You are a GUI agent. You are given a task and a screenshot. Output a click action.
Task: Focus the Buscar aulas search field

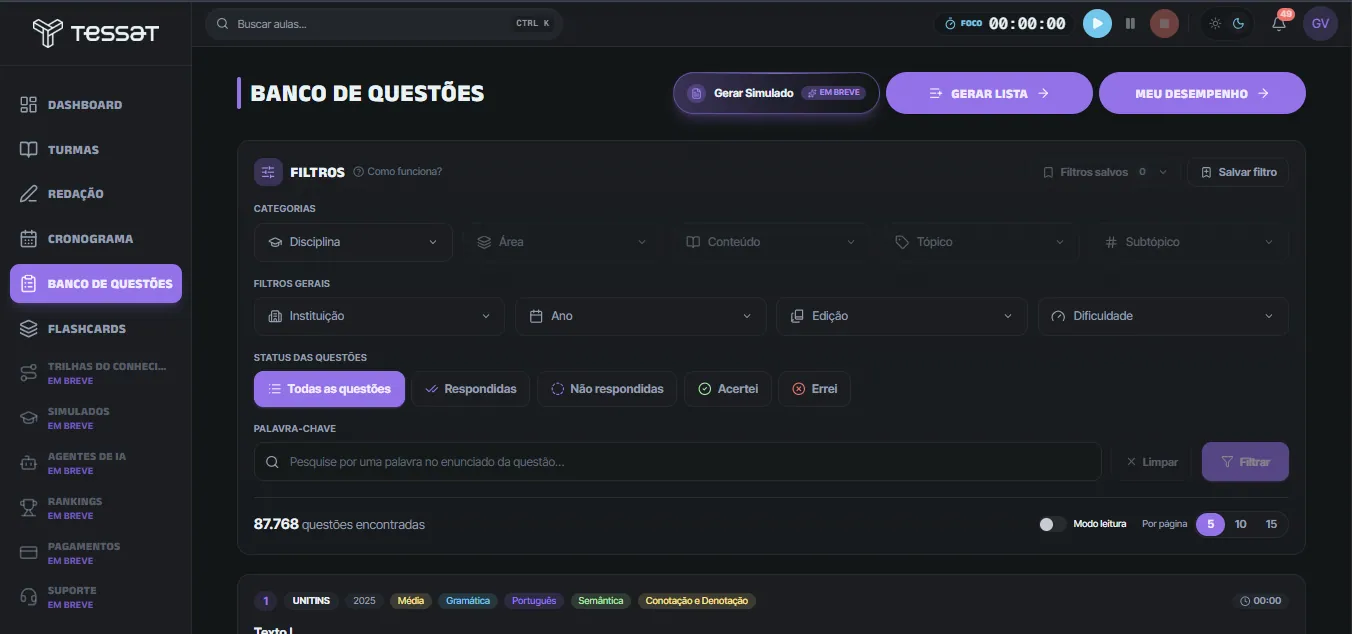[x=384, y=23]
